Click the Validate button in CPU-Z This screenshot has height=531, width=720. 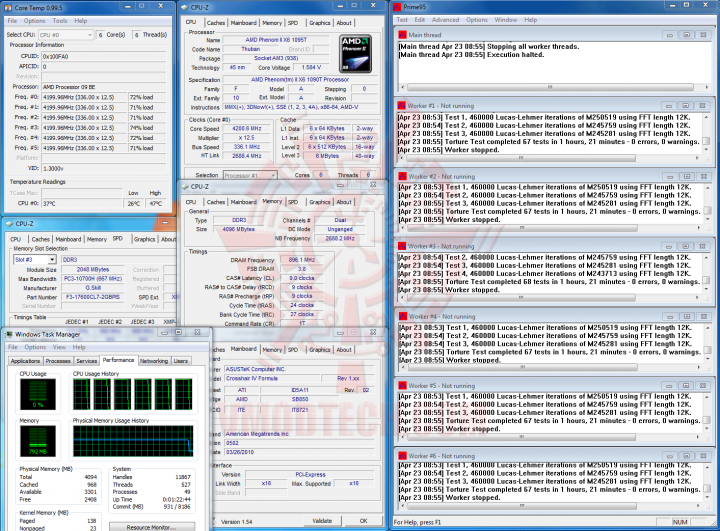[x=322, y=521]
